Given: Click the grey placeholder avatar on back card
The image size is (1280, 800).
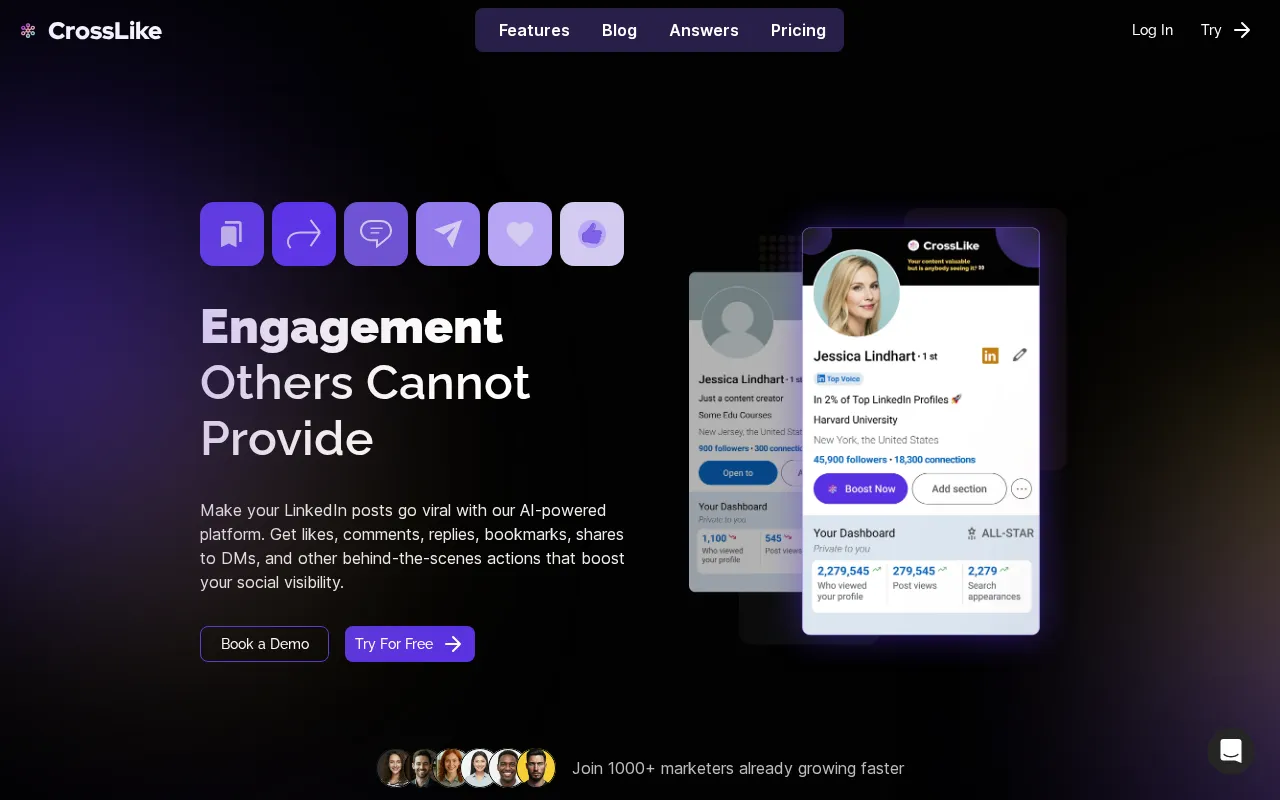Looking at the screenshot, I should [x=737, y=323].
